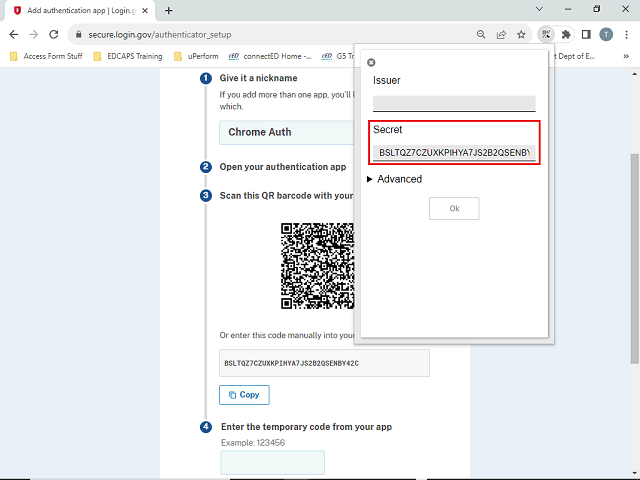Open the Chrome Extensions puzzle icon

pos(566,34)
